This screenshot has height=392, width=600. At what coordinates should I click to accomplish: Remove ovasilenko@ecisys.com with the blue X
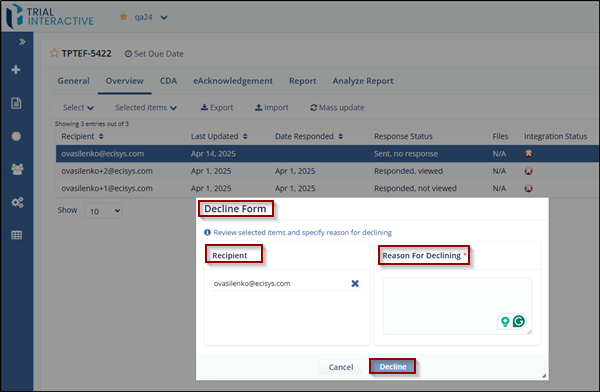click(355, 284)
